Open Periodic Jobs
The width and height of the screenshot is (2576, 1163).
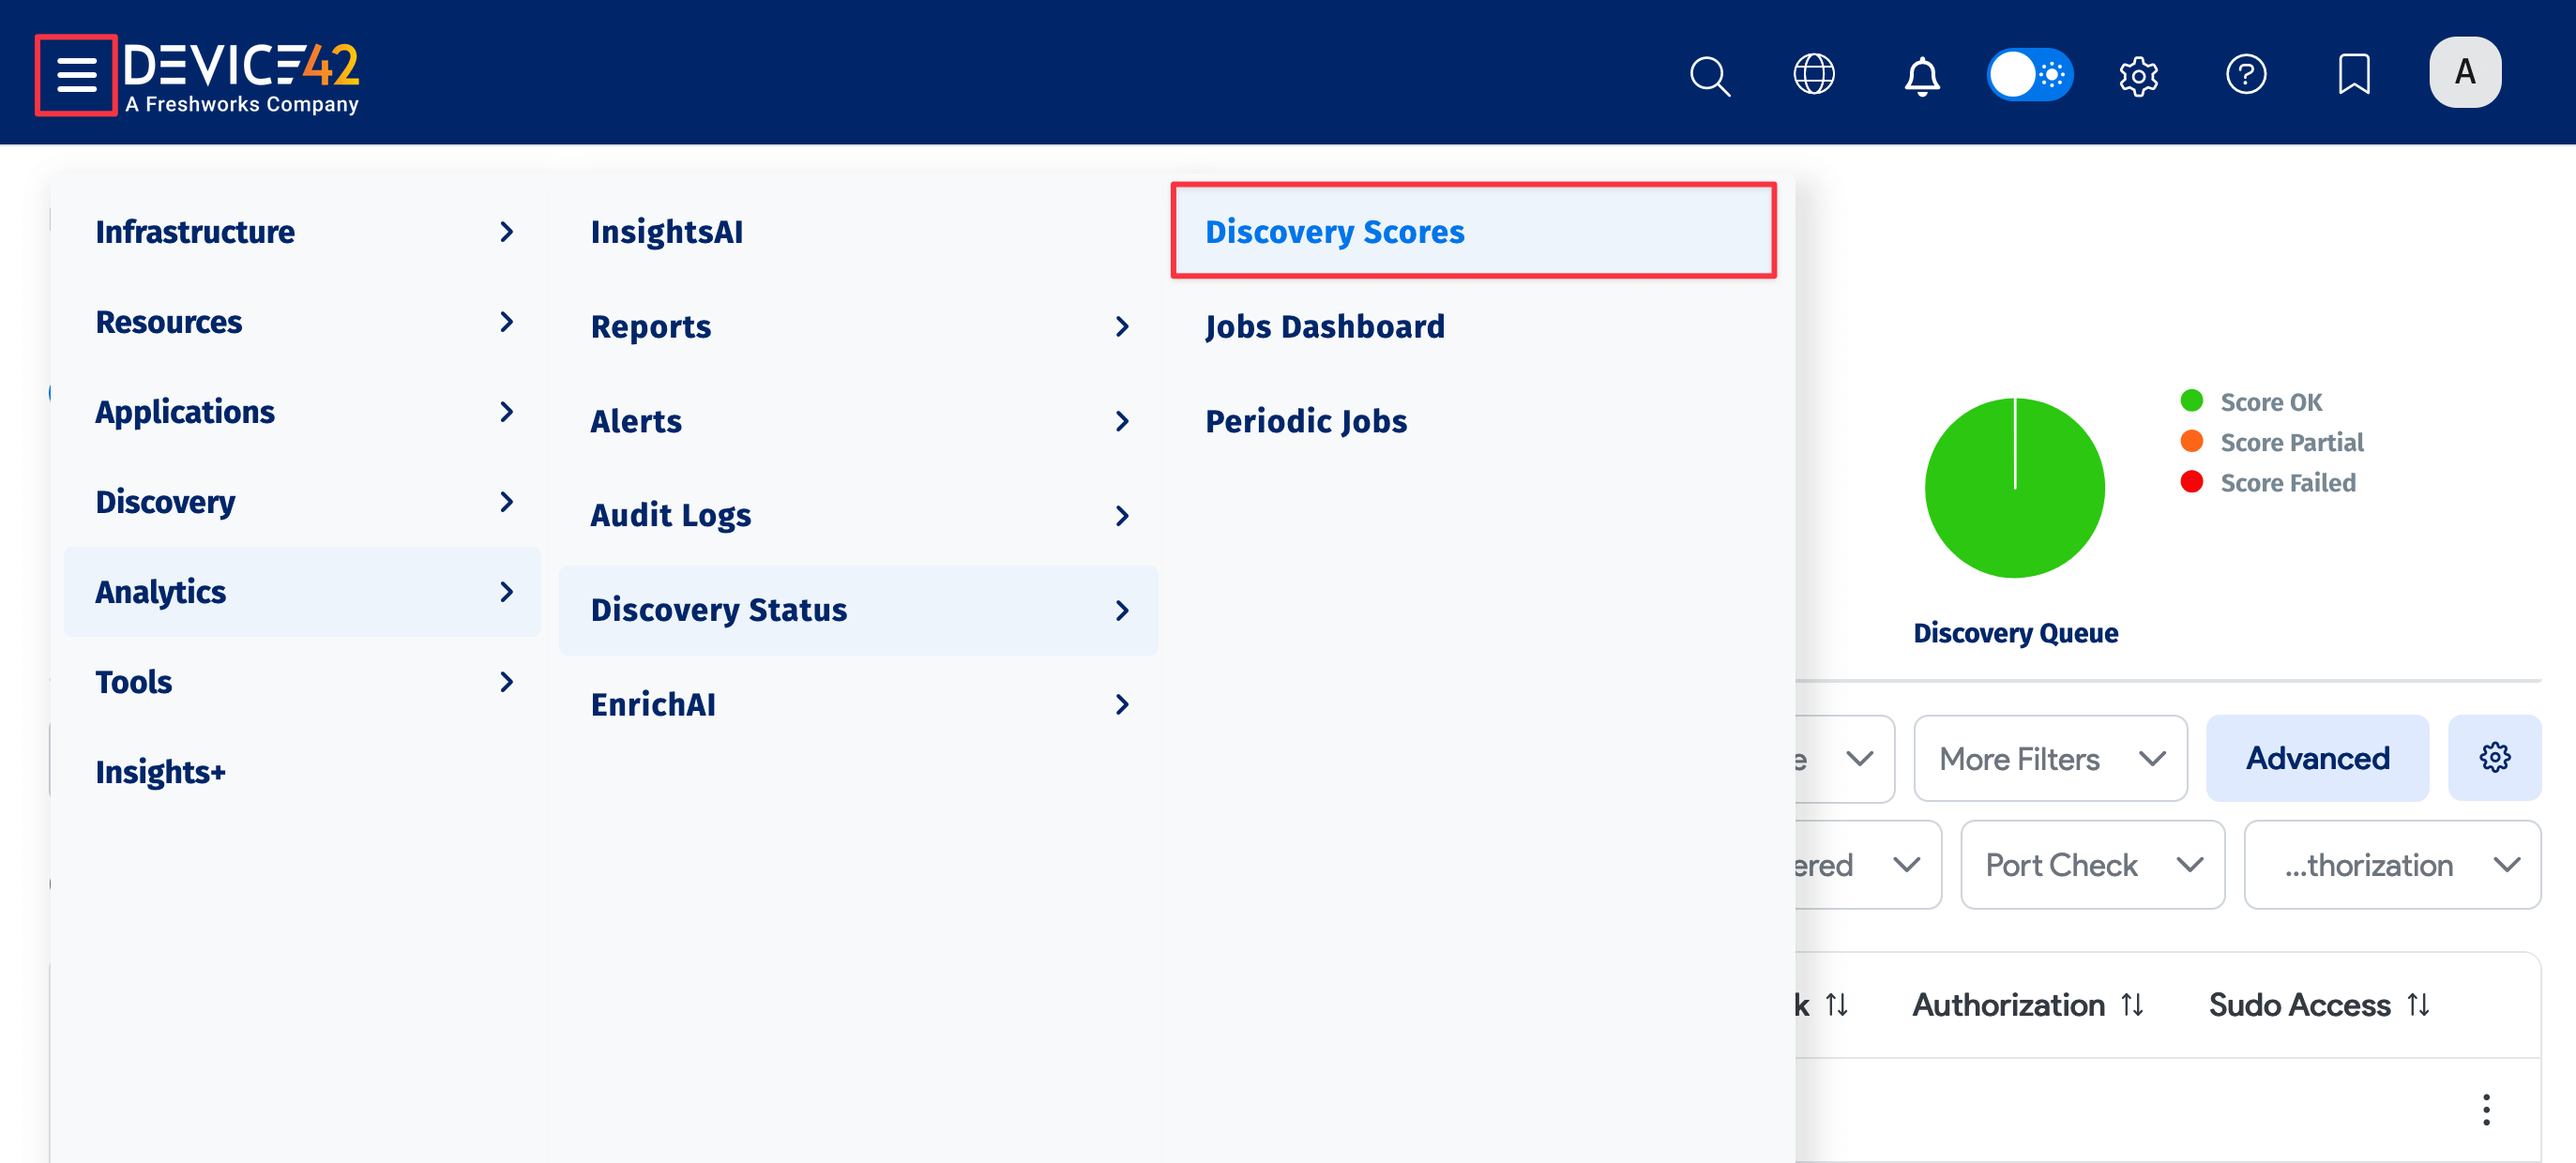tap(1305, 420)
